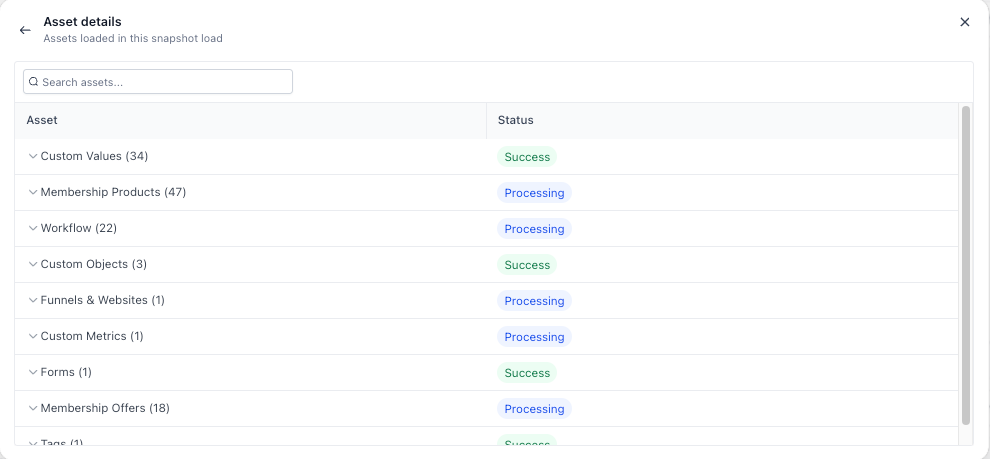
Task: Expand the Membership Products (47) row
Action: click(33, 192)
